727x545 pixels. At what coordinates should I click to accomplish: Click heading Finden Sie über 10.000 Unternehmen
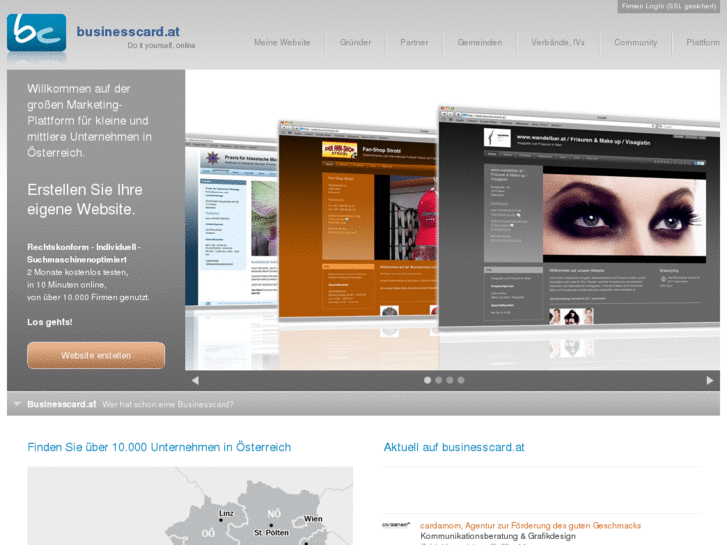pyautogui.click(x=159, y=447)
